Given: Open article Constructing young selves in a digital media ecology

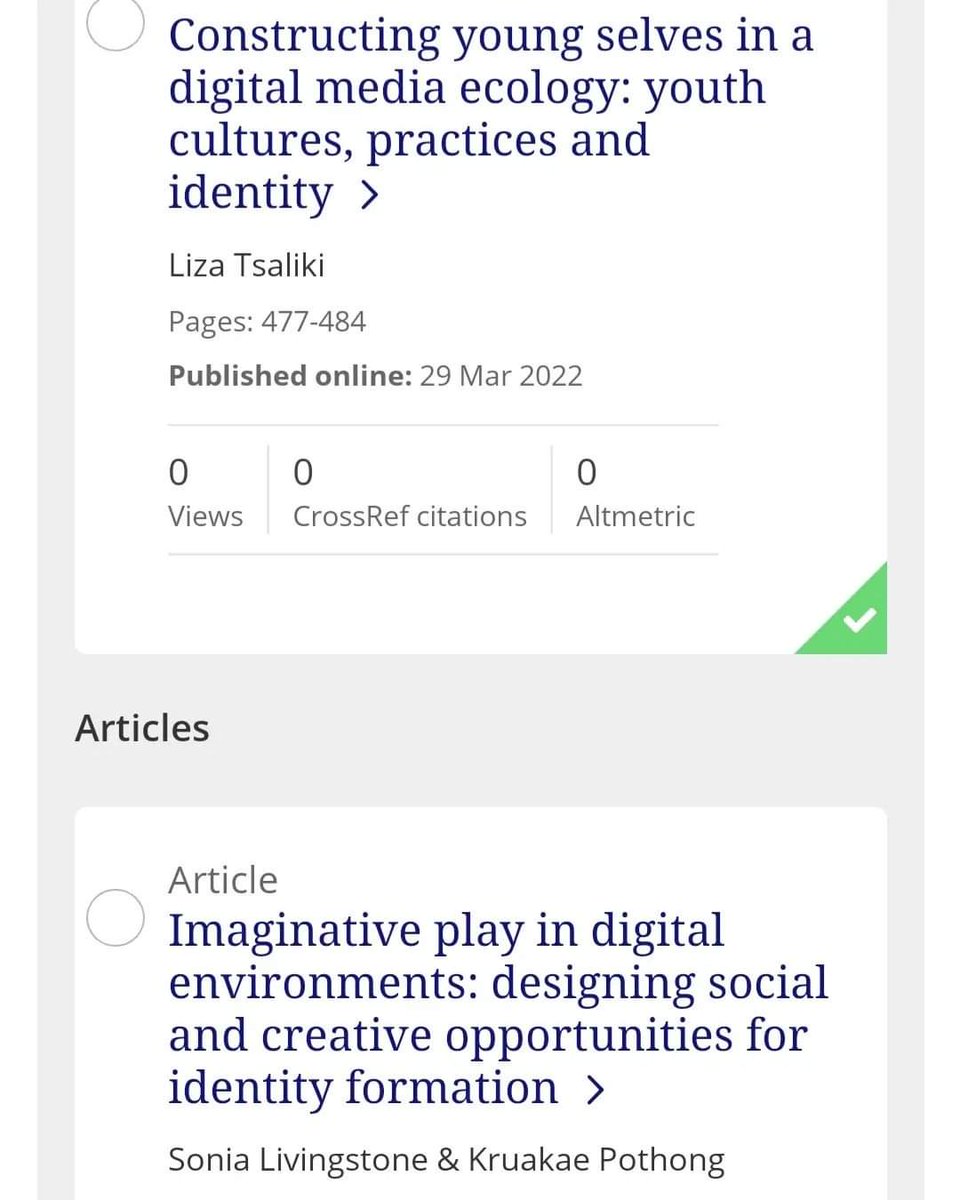Looking at the screenshot, I should [491, 113].
